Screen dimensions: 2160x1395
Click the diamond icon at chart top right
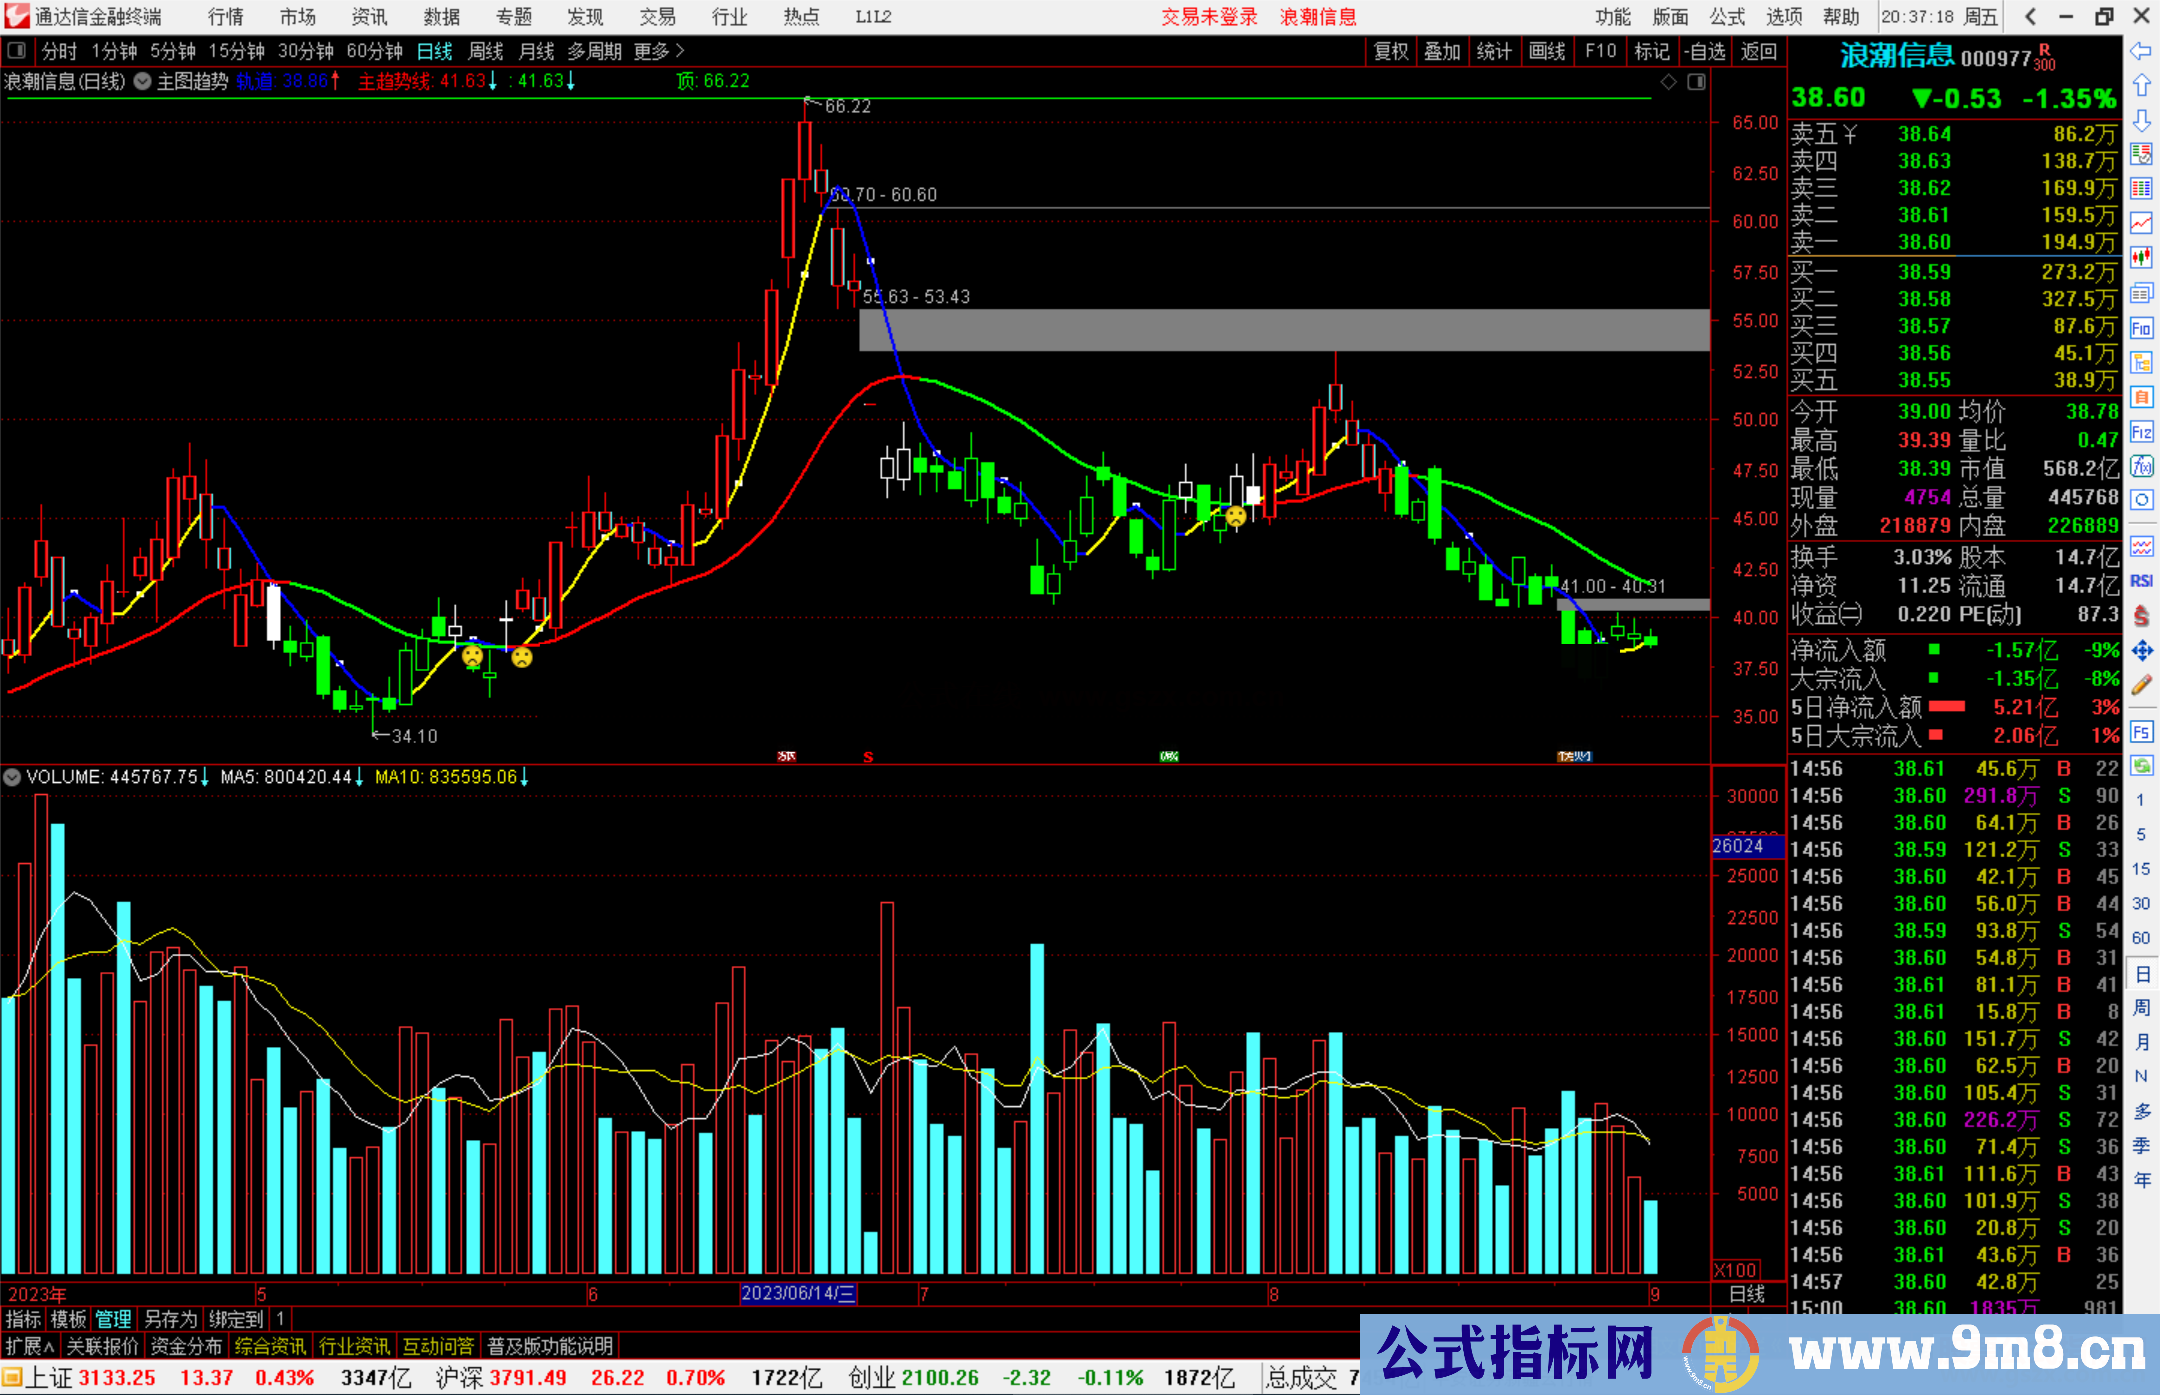(1668, 82)
